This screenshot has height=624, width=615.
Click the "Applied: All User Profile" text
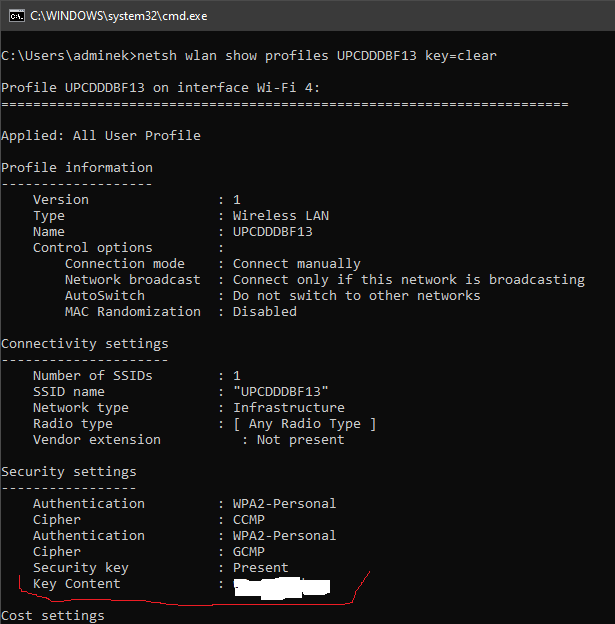point(100,135)
